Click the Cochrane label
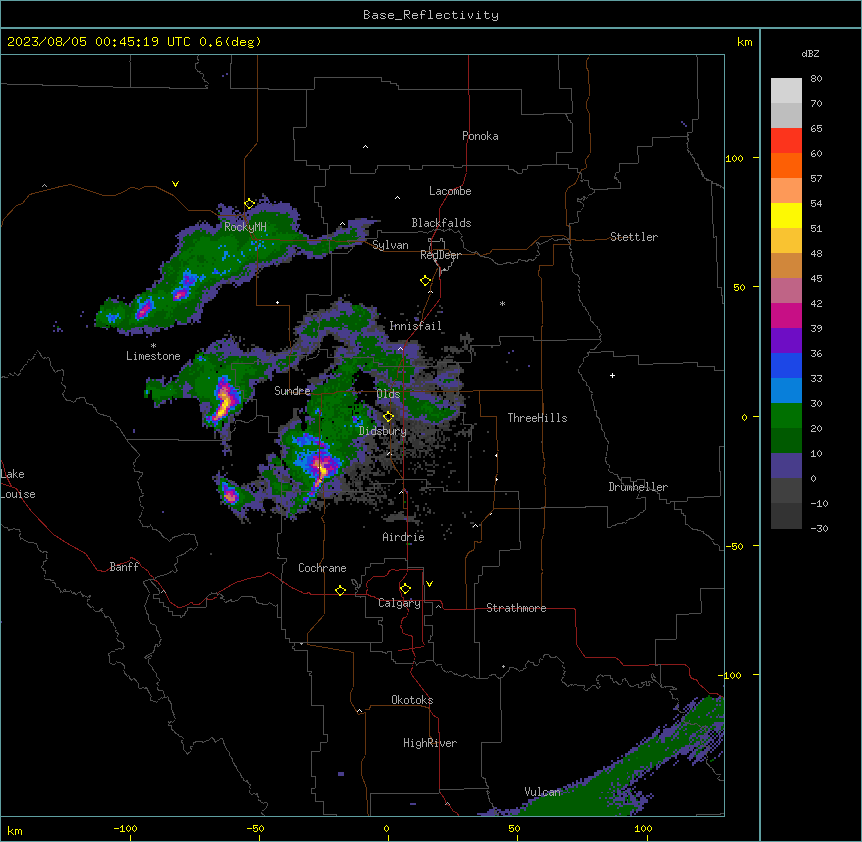862x842 pixels. pyautogui.click(x=322, y=568)
